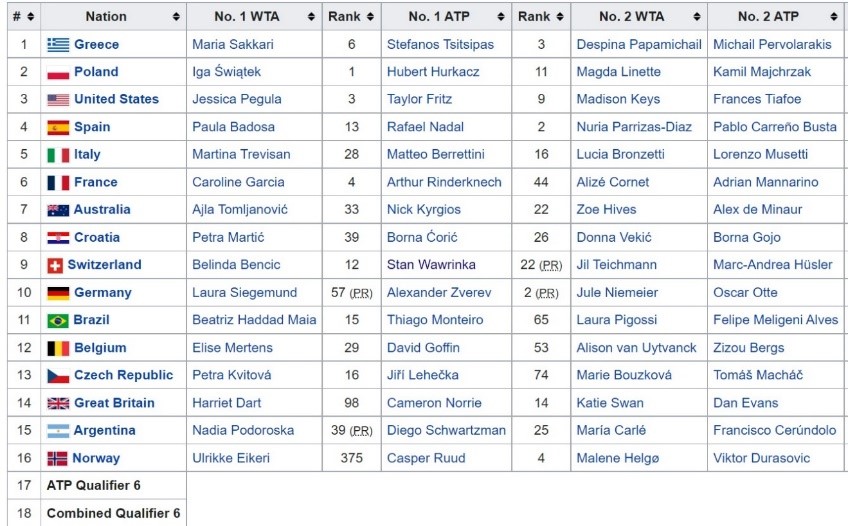848x526 pixels.
Task: Sort by No. 1 WTA column arrows
Action: [311, 17]
